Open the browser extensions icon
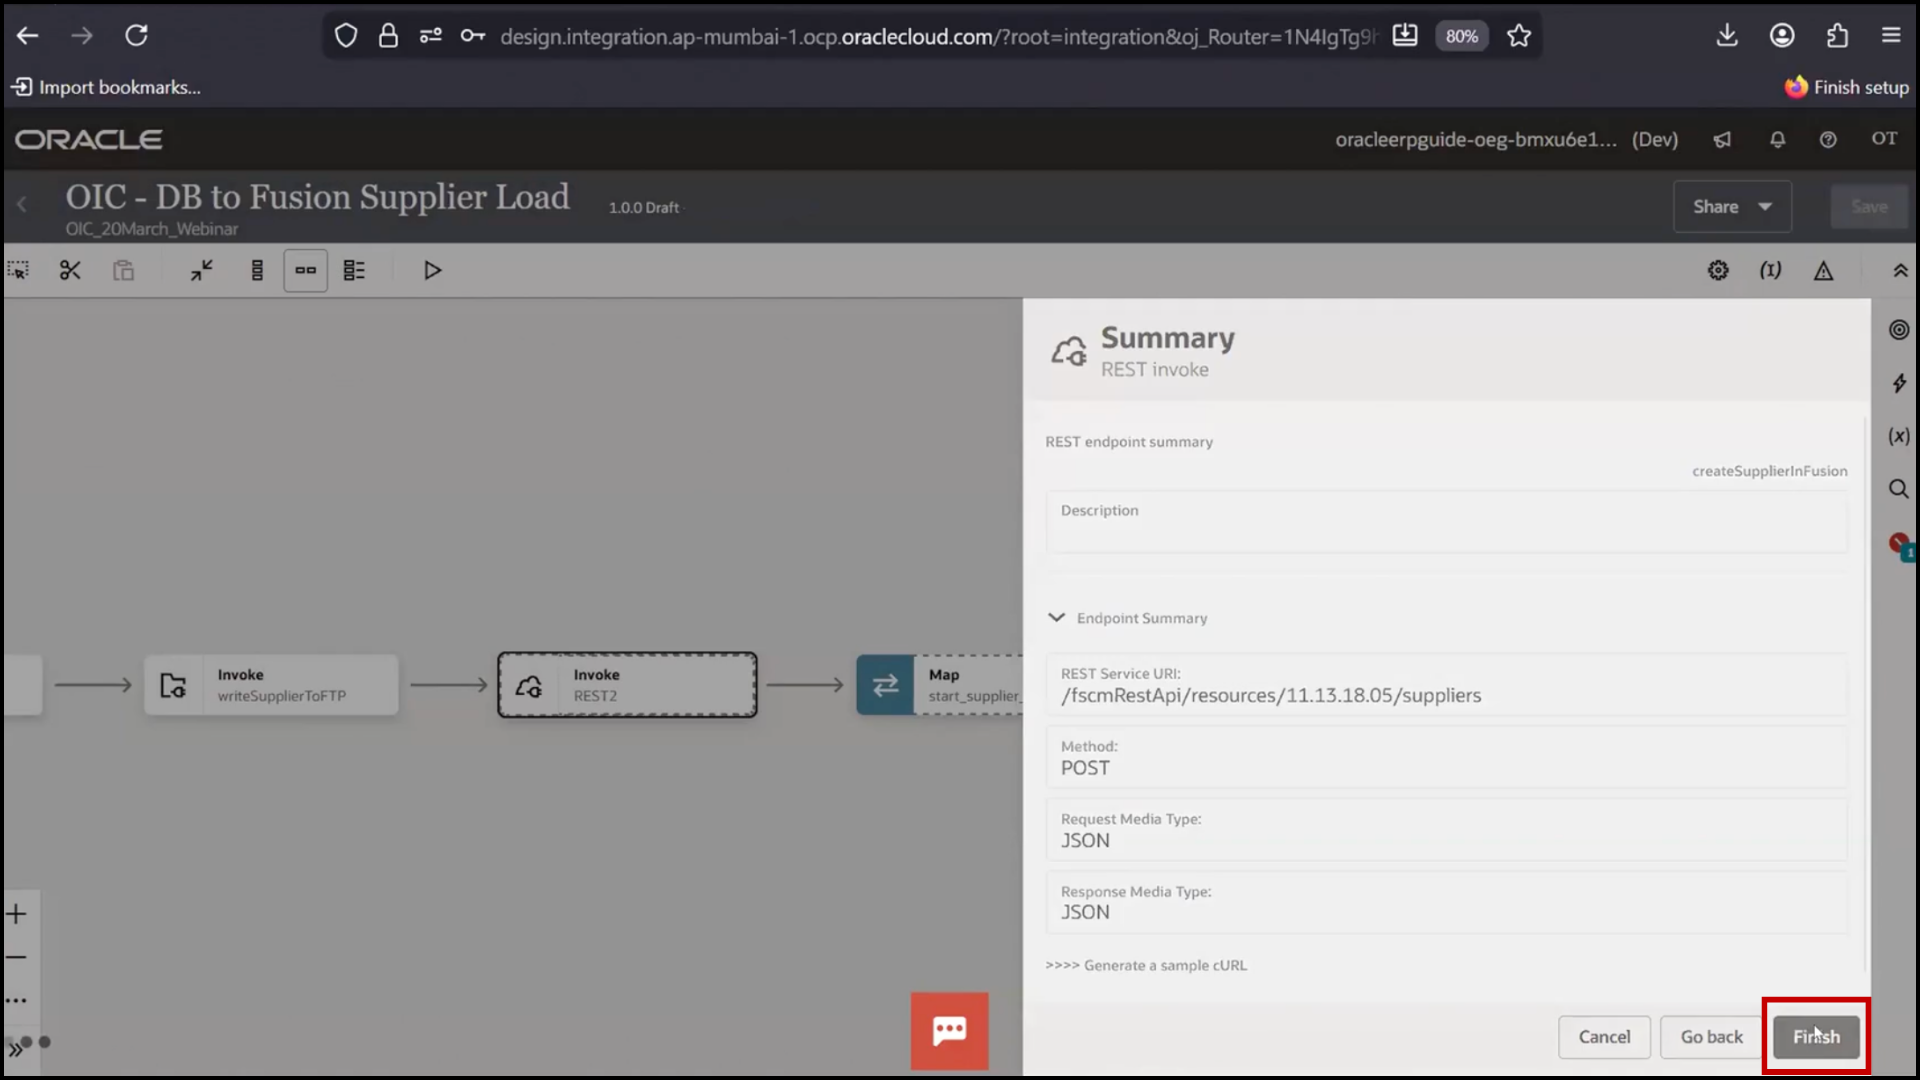This screenshot has height=1080, width=1920. point(1837,36)
